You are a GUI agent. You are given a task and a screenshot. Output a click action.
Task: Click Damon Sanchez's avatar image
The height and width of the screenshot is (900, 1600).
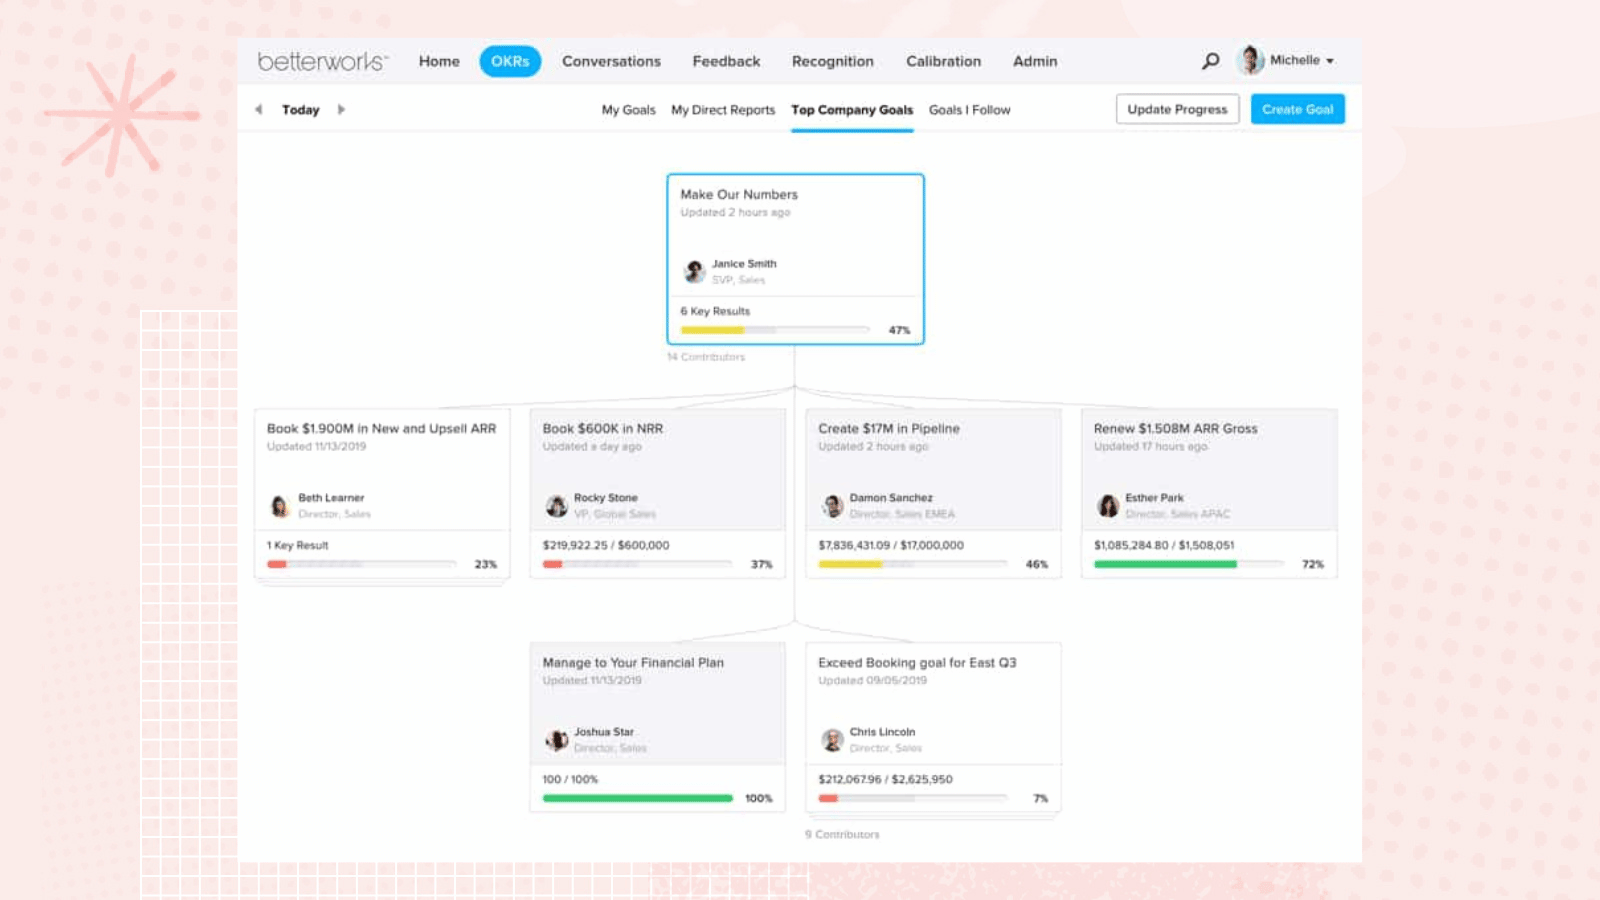click(831, 504)
